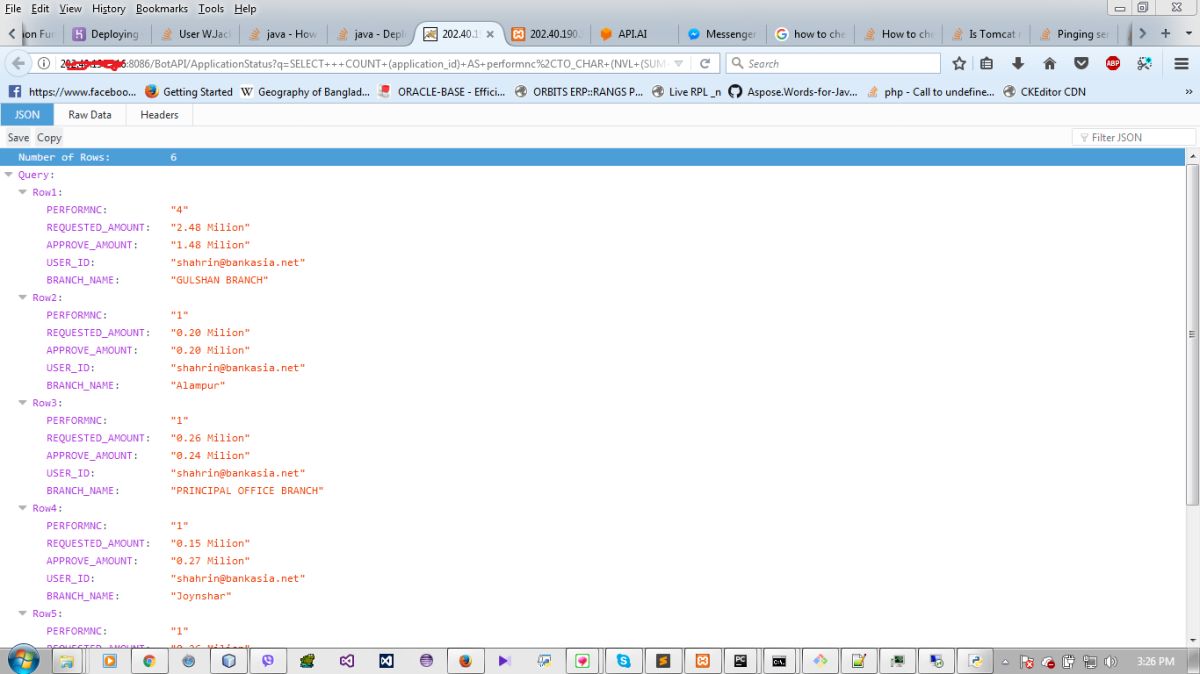Open the Aspose.Words-for-Java bookmark

[794, 92]
